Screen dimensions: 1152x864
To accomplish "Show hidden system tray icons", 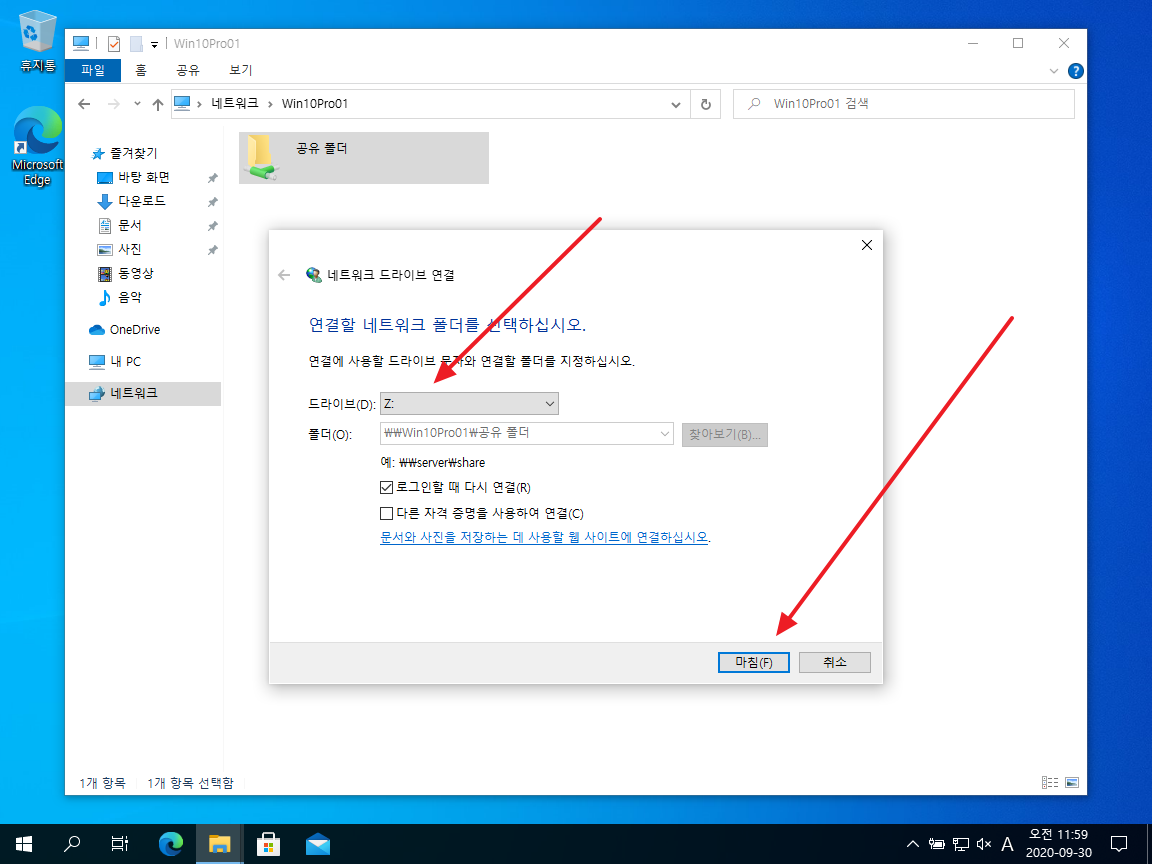I will 912,844.
